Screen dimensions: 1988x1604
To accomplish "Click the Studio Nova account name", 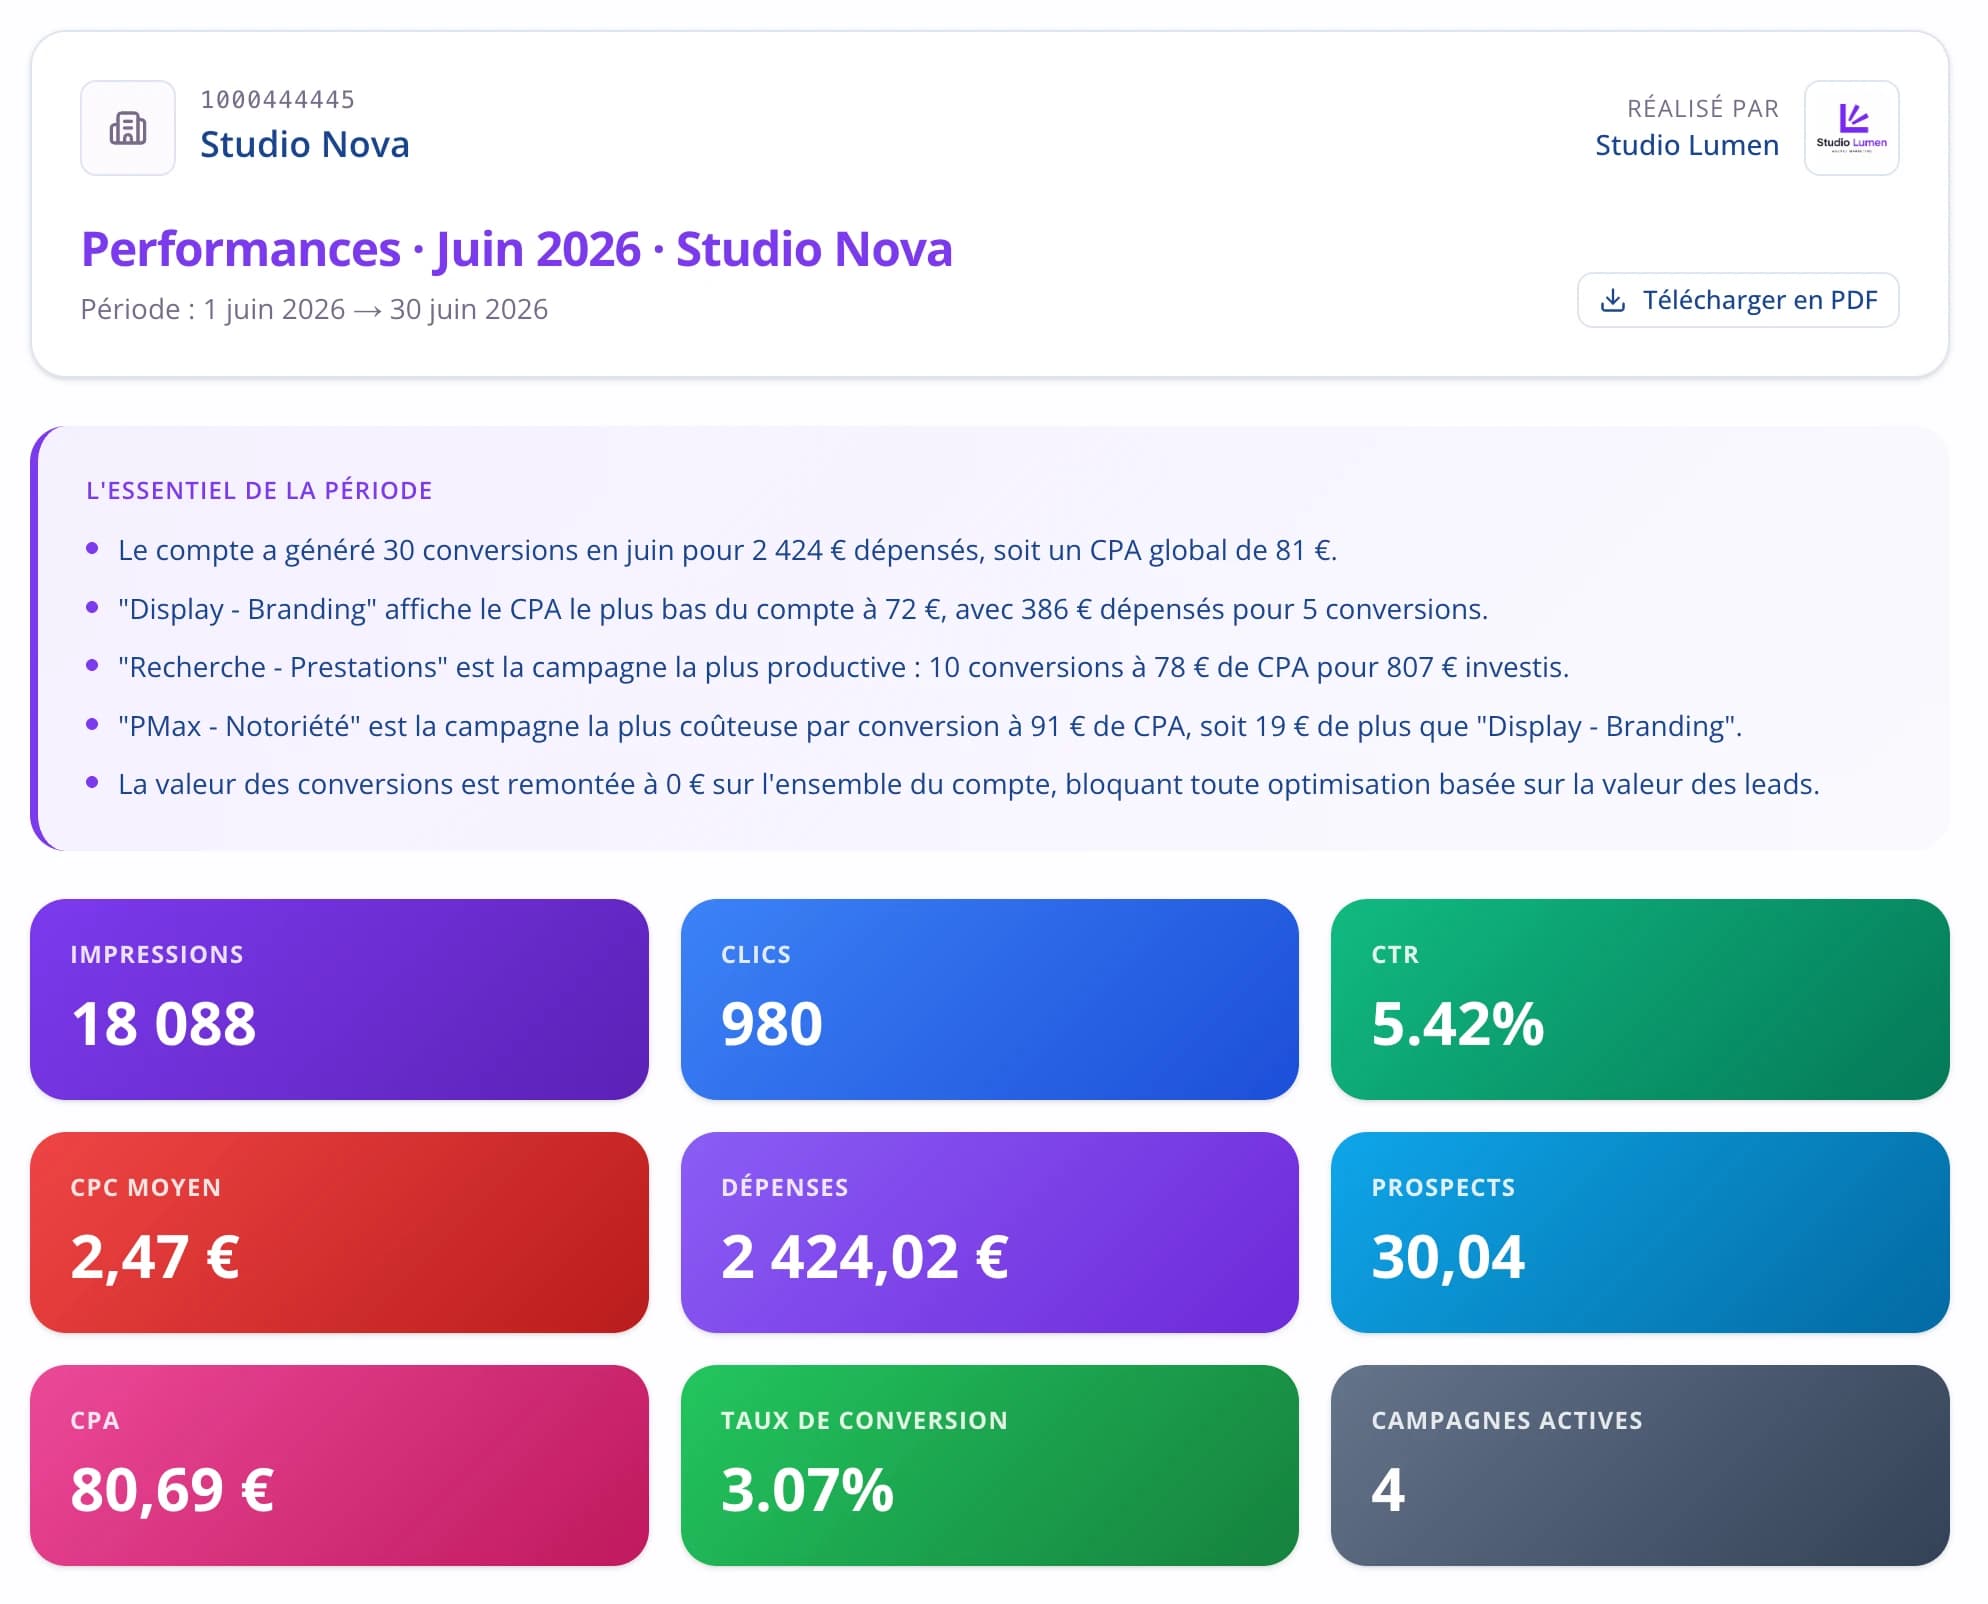I will [305, 145].
